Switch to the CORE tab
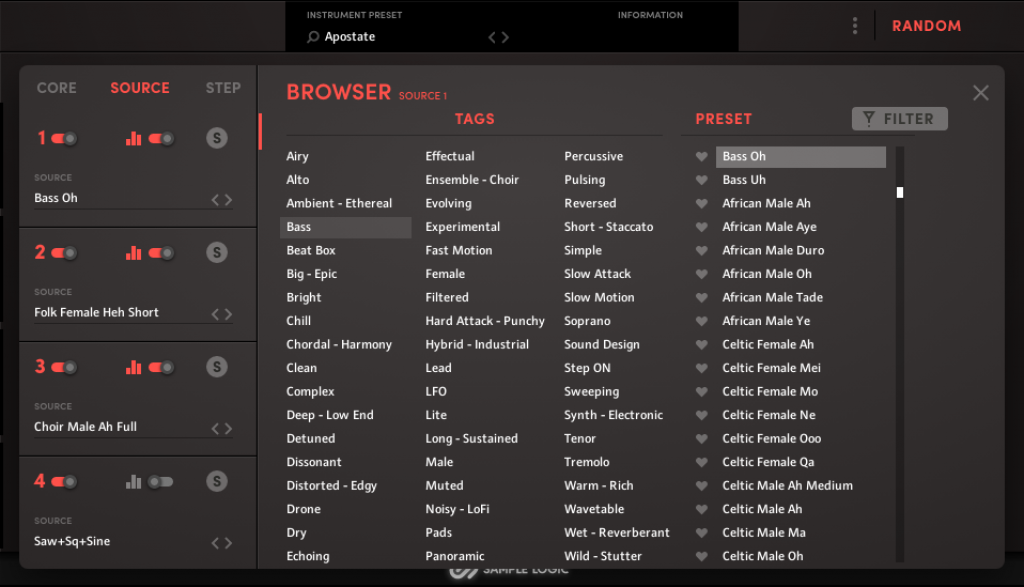The image size is (1024, 587). 57,87
